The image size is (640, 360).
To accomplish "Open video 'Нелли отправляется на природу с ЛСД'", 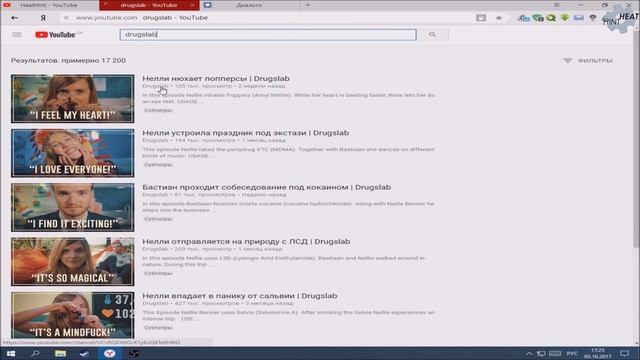I will [246, 241].
